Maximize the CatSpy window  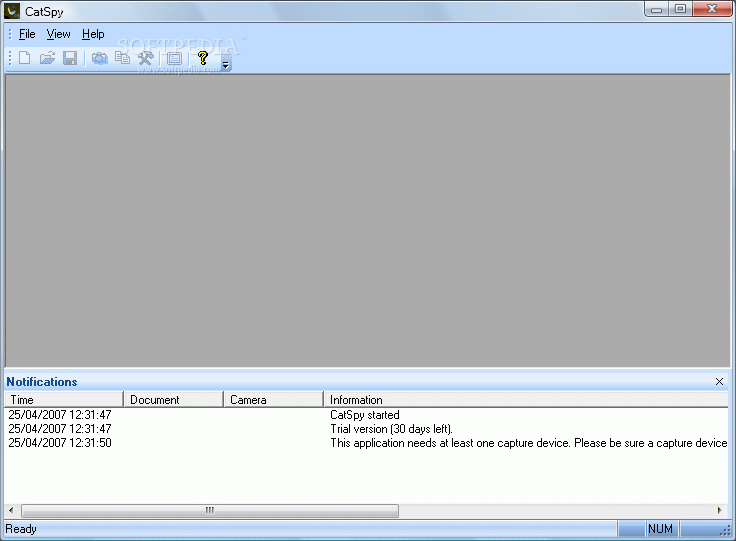(x=680, y=9)
